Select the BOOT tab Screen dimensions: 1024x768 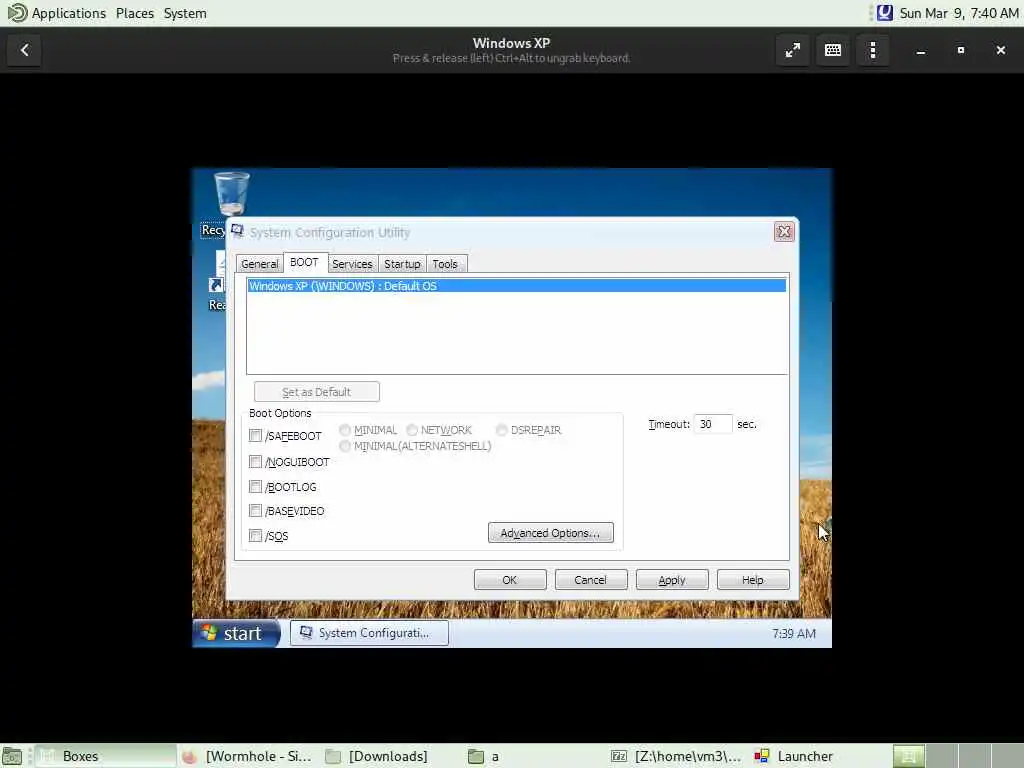point(304,262)
